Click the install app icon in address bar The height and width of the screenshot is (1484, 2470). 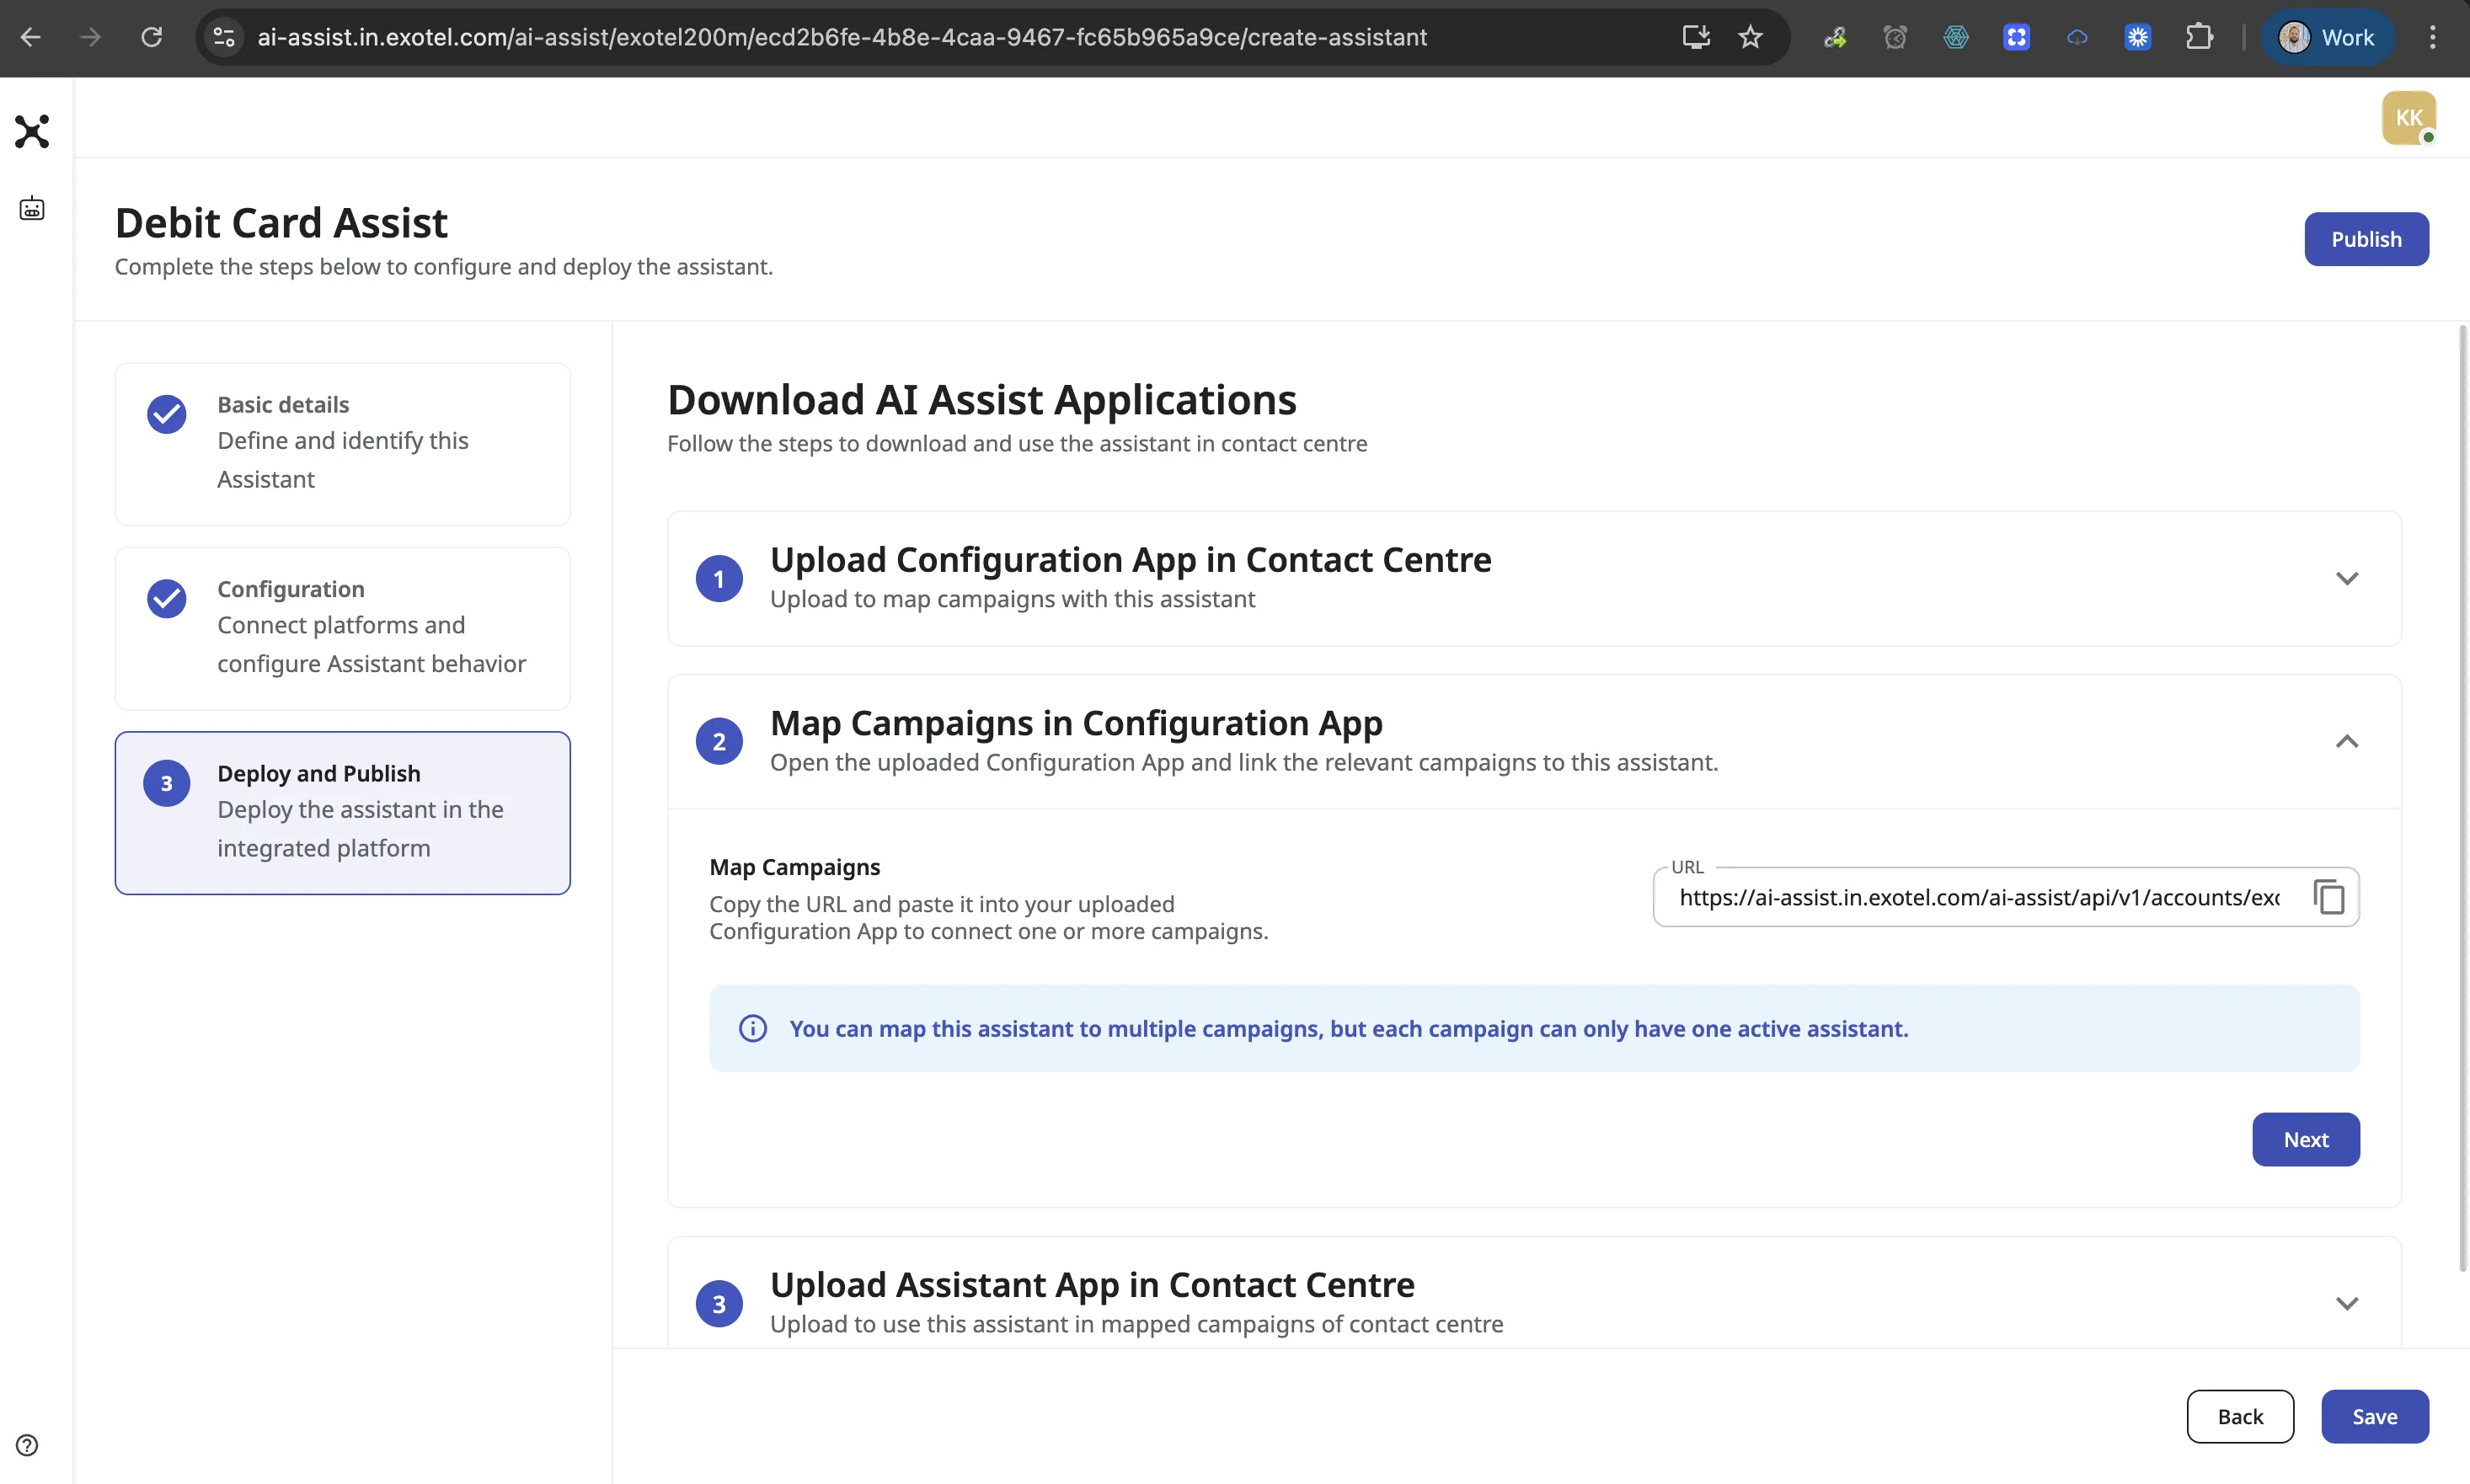pyautogui.click(x=1696, y=37)
